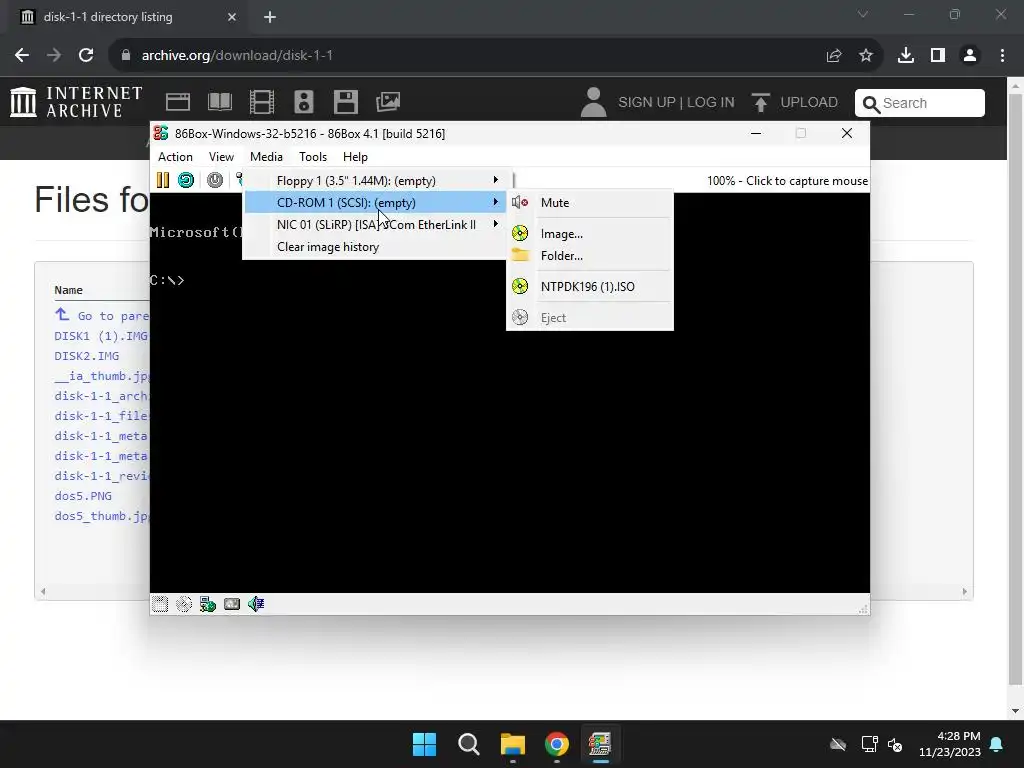The image size is (1024, 768).
Task: Click the Internet Archive logo
Action: pyautogui.click(x=76, y=102)
